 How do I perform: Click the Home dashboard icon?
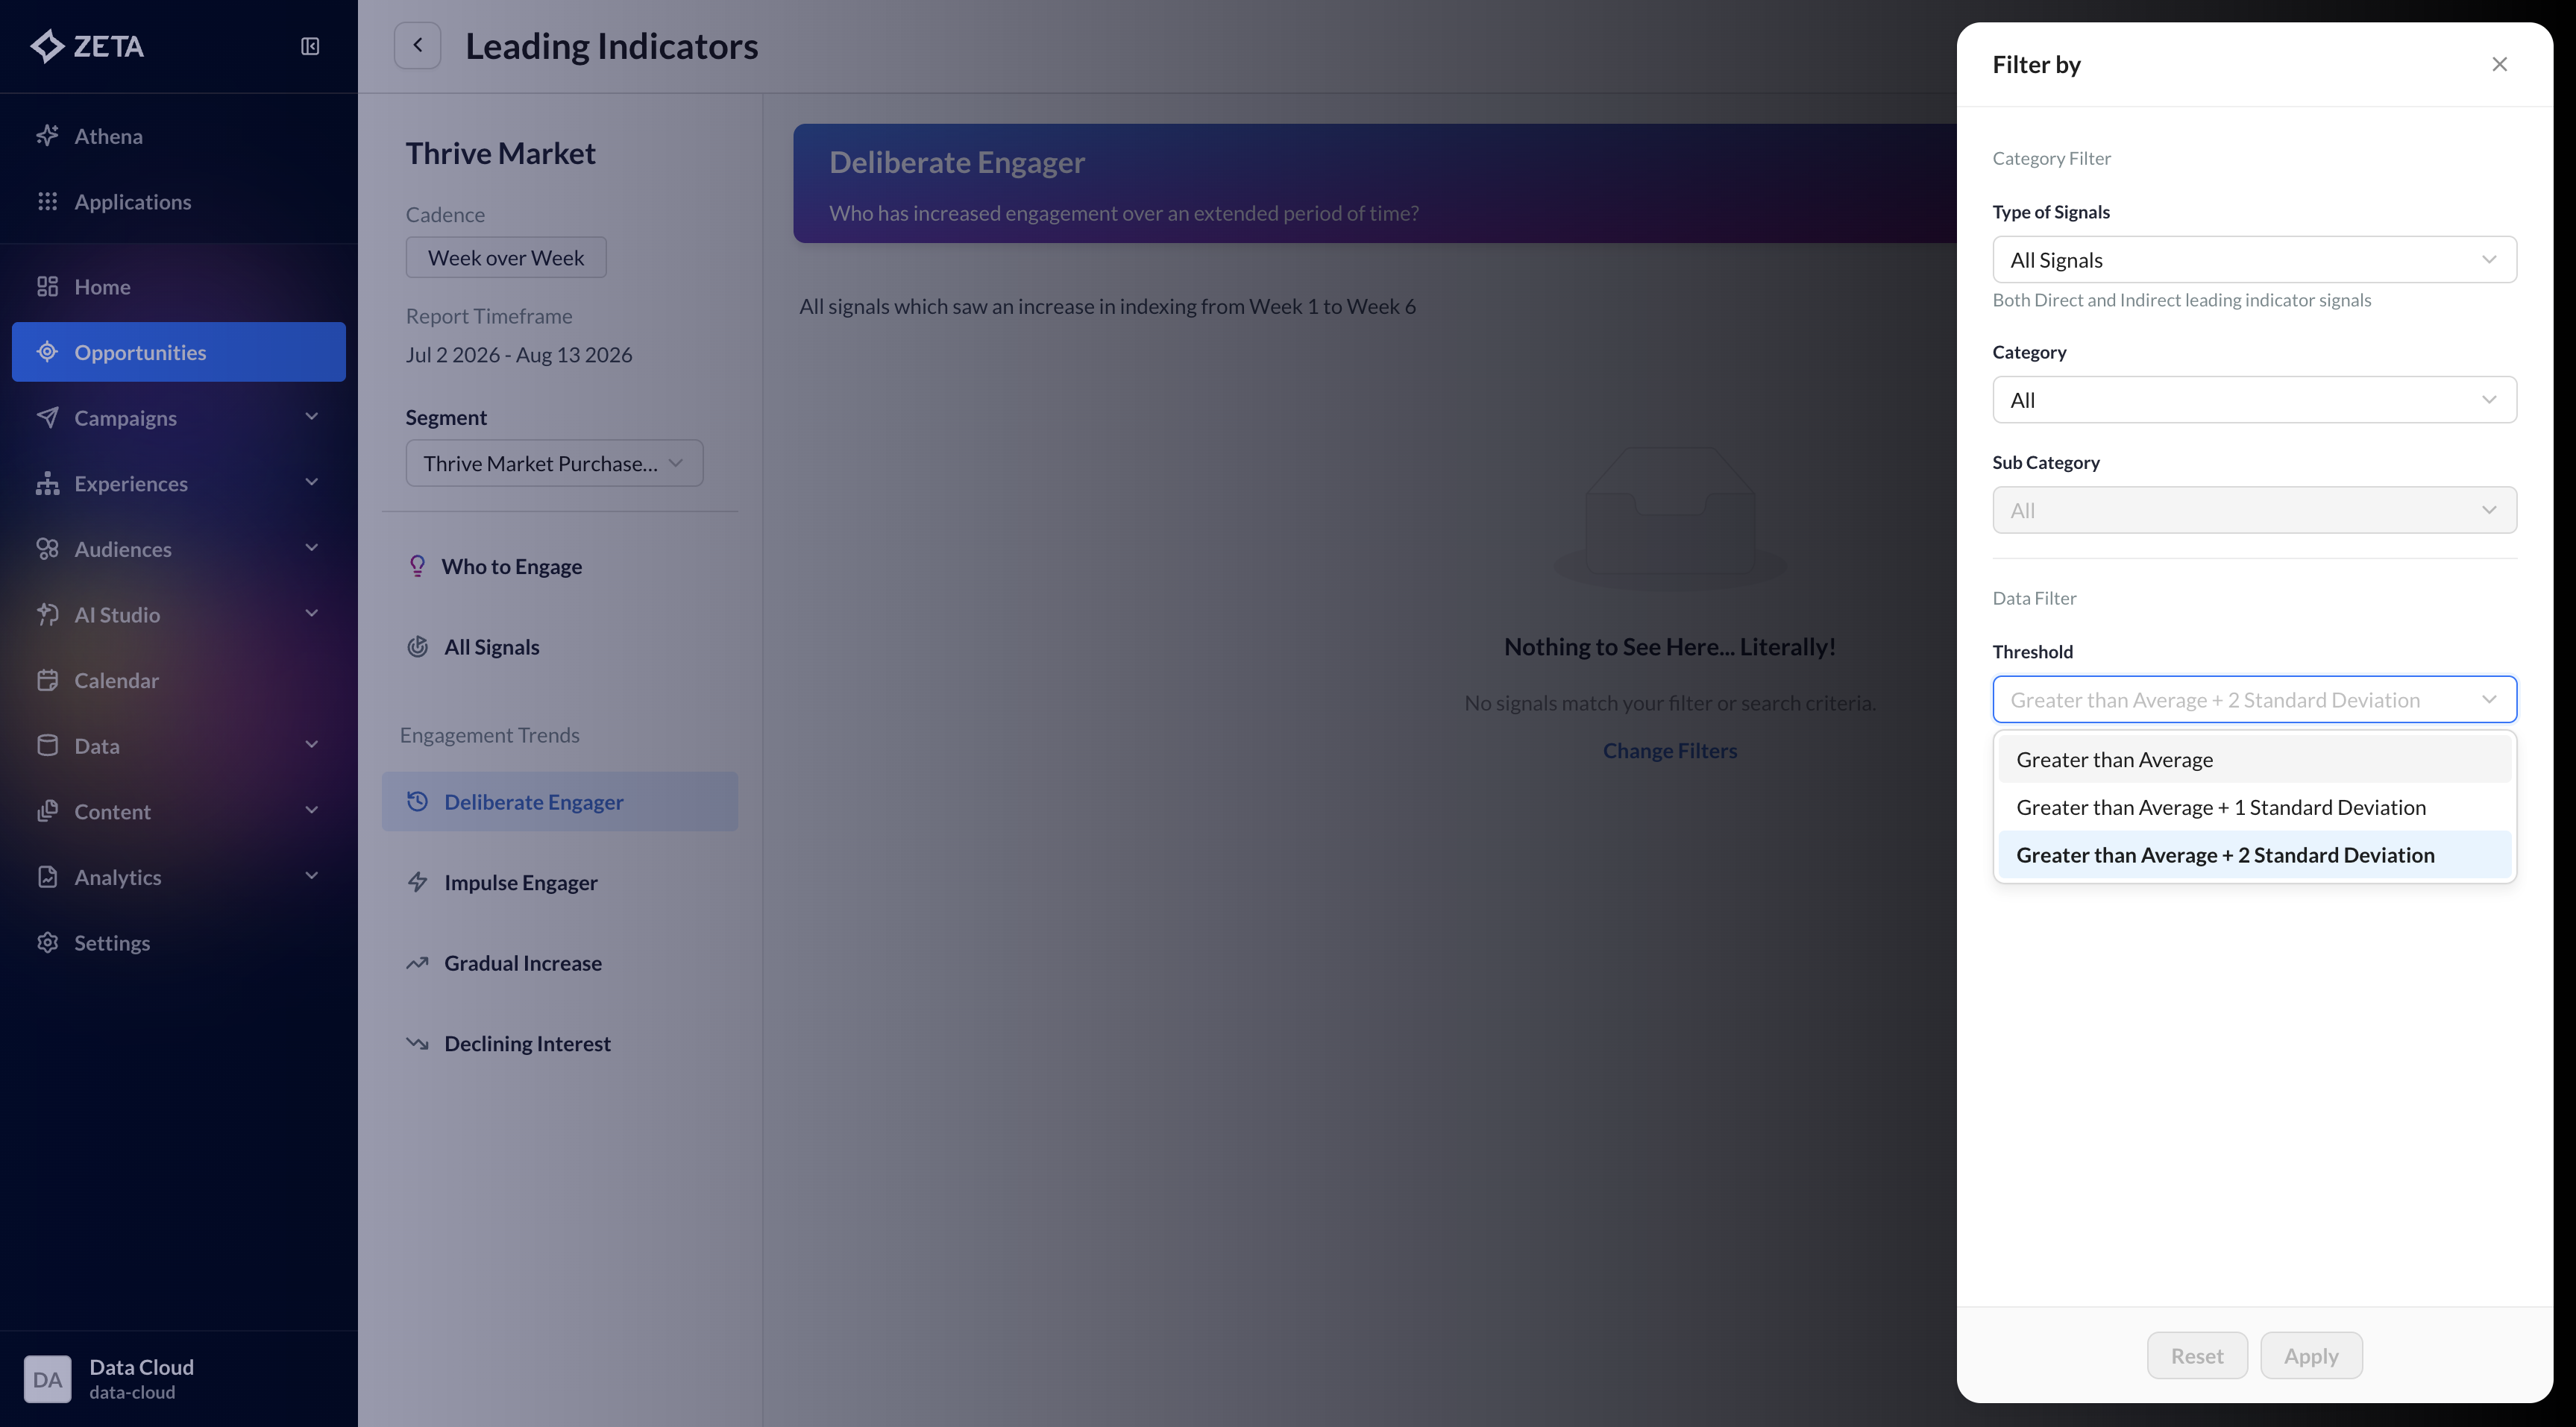(x=47, y=286)
